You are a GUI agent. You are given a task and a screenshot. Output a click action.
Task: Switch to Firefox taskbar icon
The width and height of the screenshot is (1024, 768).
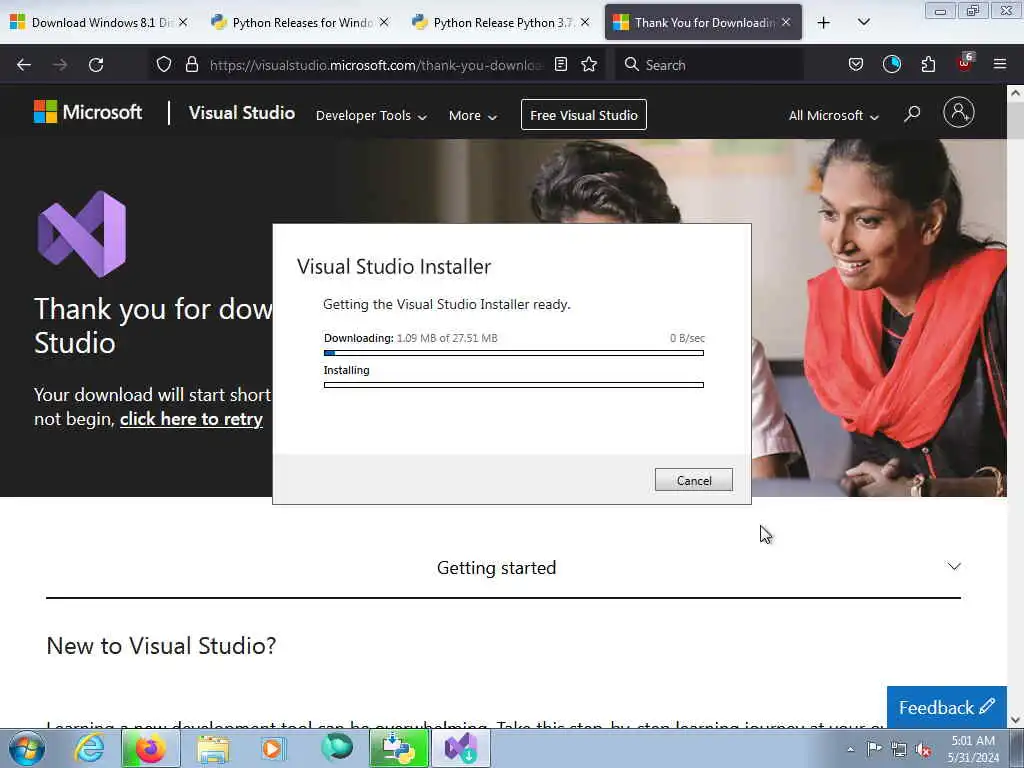pyautogui.click(x=150, y=748)
